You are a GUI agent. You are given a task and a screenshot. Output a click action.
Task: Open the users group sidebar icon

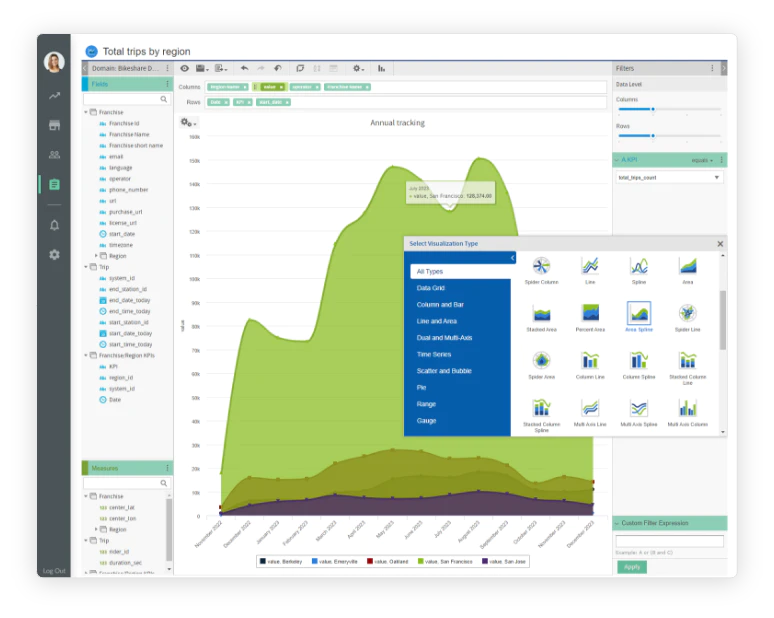pyautogui.click(x=54, y=155)
